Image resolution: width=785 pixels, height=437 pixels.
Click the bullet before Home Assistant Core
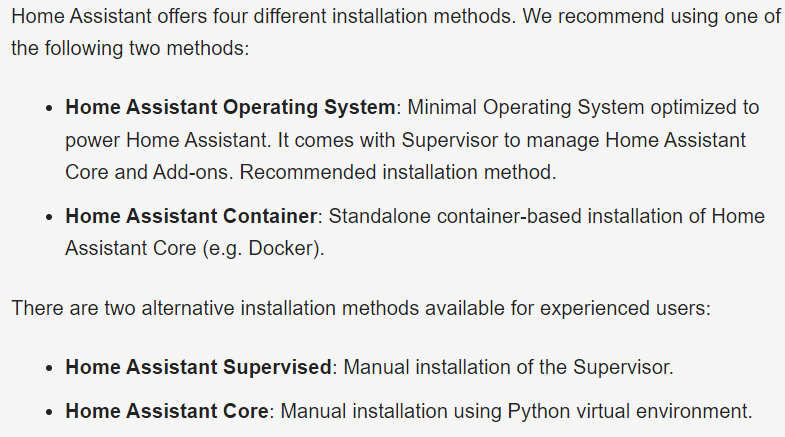49,412
